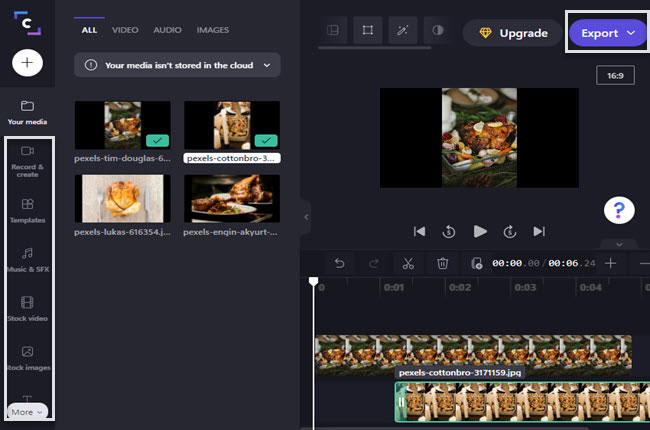The width and height of the screenshot is (650, 430).
Task: Collapse the preview with the down chevron
Action: click(619, 244)
